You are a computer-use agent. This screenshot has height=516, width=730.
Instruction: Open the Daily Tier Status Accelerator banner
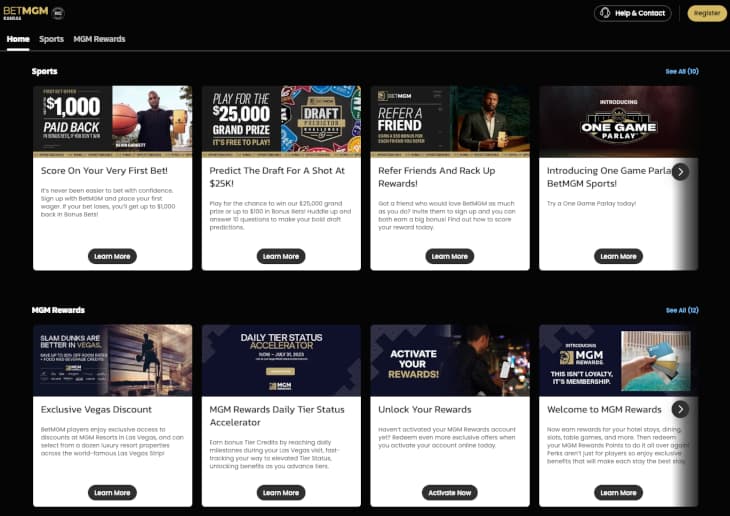[281, 360]
